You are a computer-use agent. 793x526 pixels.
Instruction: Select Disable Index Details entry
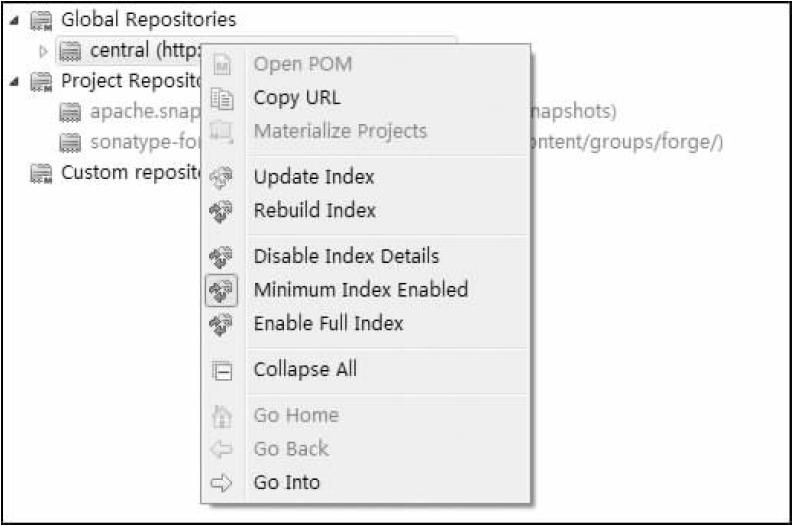coord(346,257)
